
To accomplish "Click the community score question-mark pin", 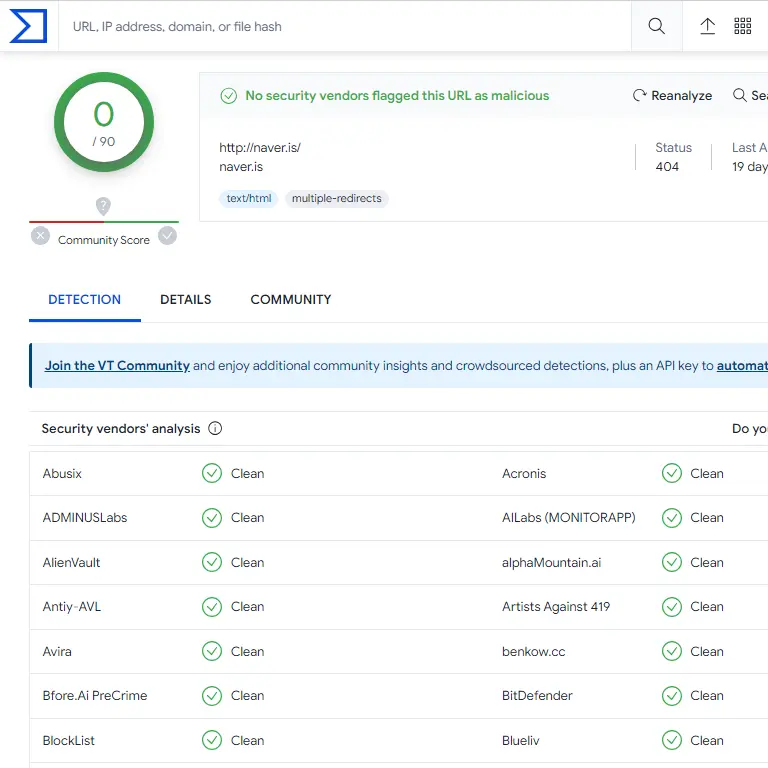I will pyautogui.click(x=103, y=206).
